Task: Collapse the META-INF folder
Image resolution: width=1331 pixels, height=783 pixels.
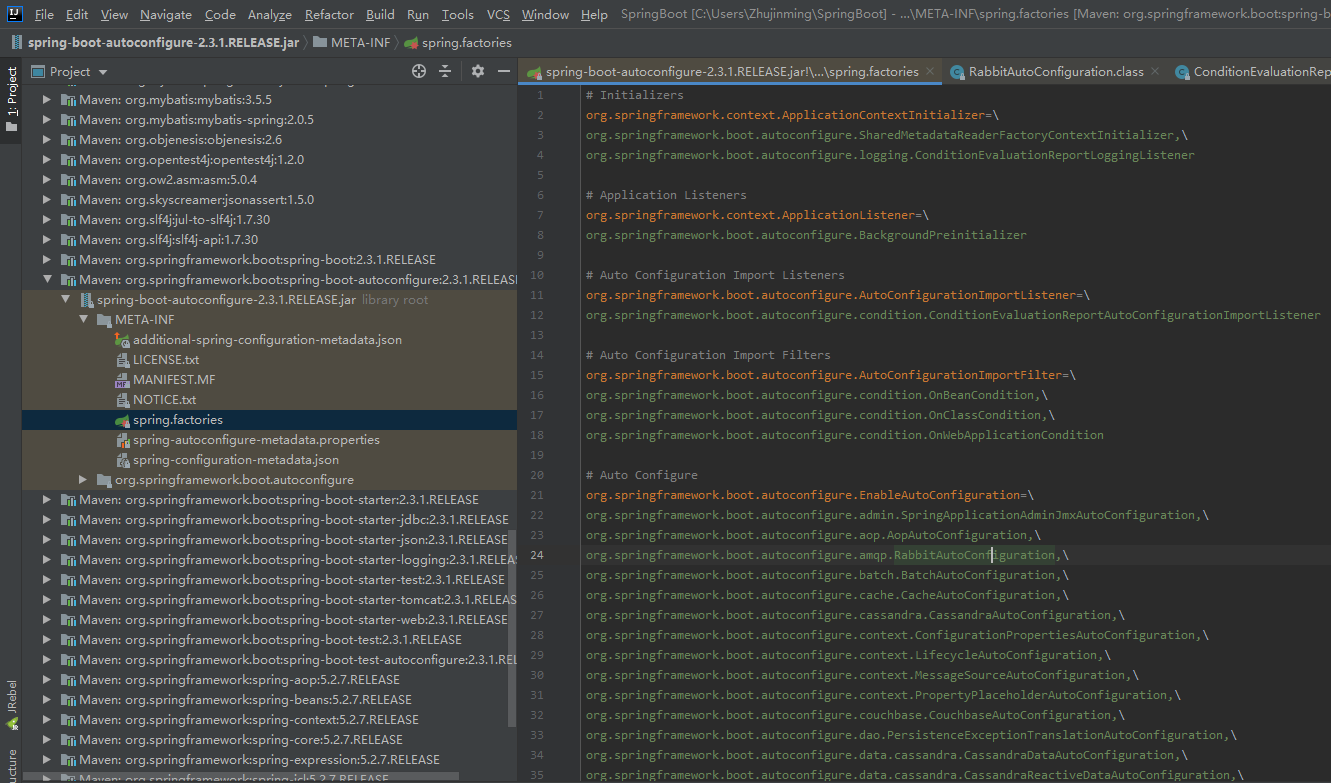Action: pyautogui.click(x=84, y=320)
